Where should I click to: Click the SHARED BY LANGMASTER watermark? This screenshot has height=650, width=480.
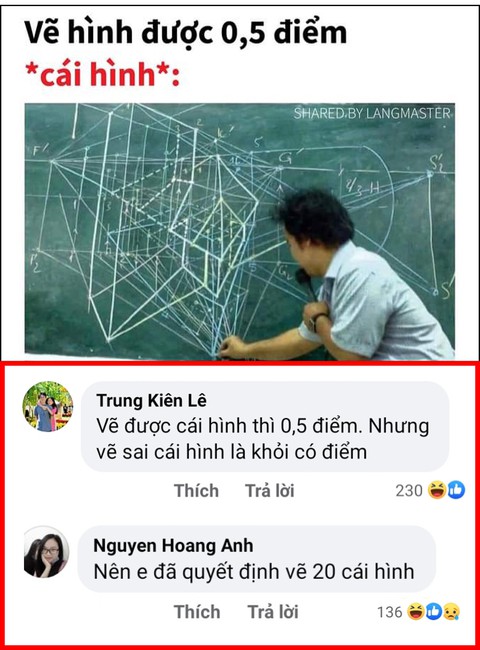click(x=372, y=113)
